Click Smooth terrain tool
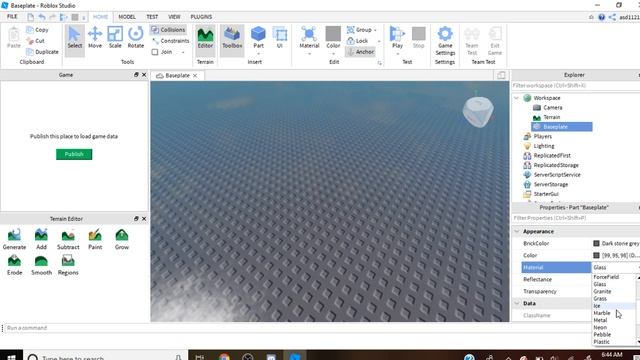Image resolution: width=640 pixels, height=360 pixels. 41,265
